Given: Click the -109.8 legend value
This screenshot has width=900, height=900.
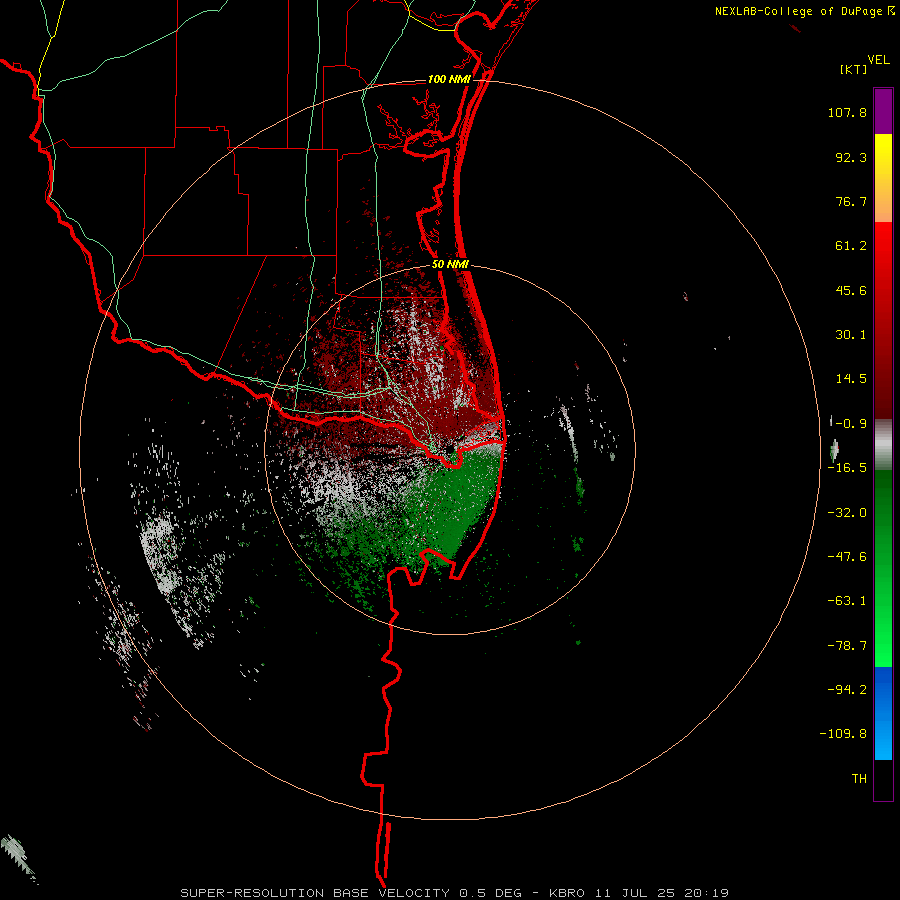Looking at the screenshot, I should tap(843, 734).
